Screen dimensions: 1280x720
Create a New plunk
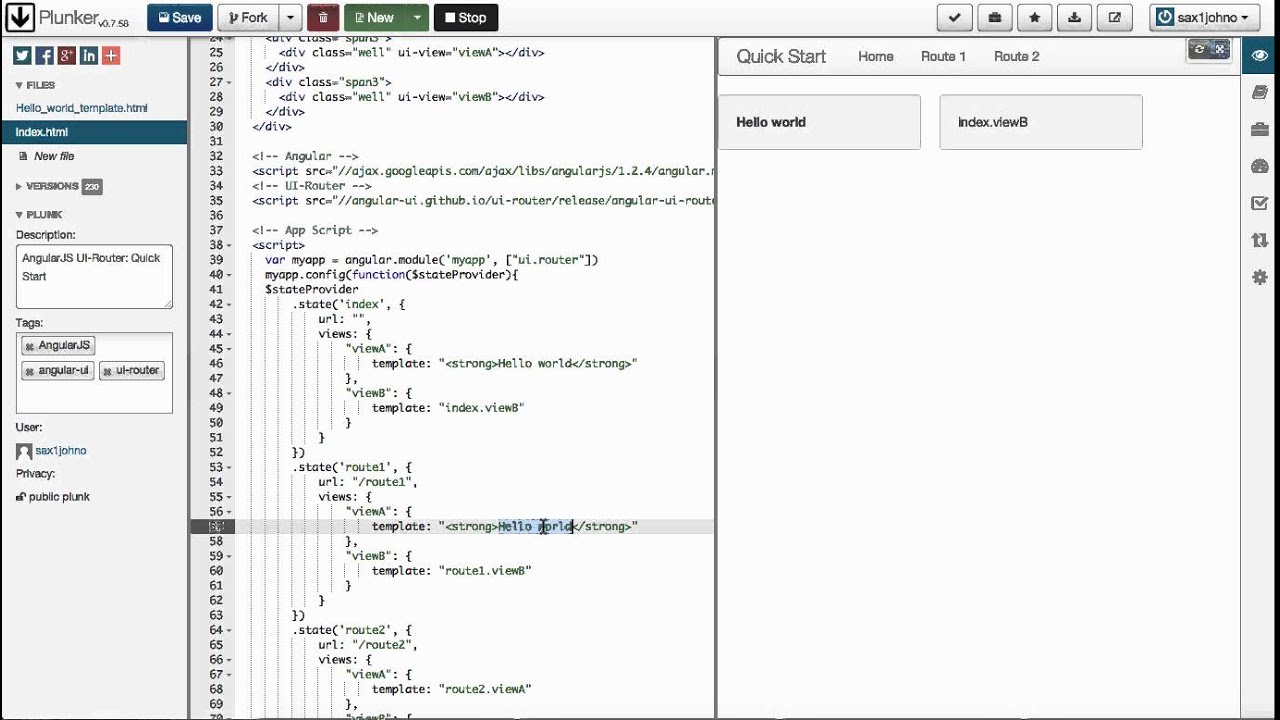coord(374,17)
